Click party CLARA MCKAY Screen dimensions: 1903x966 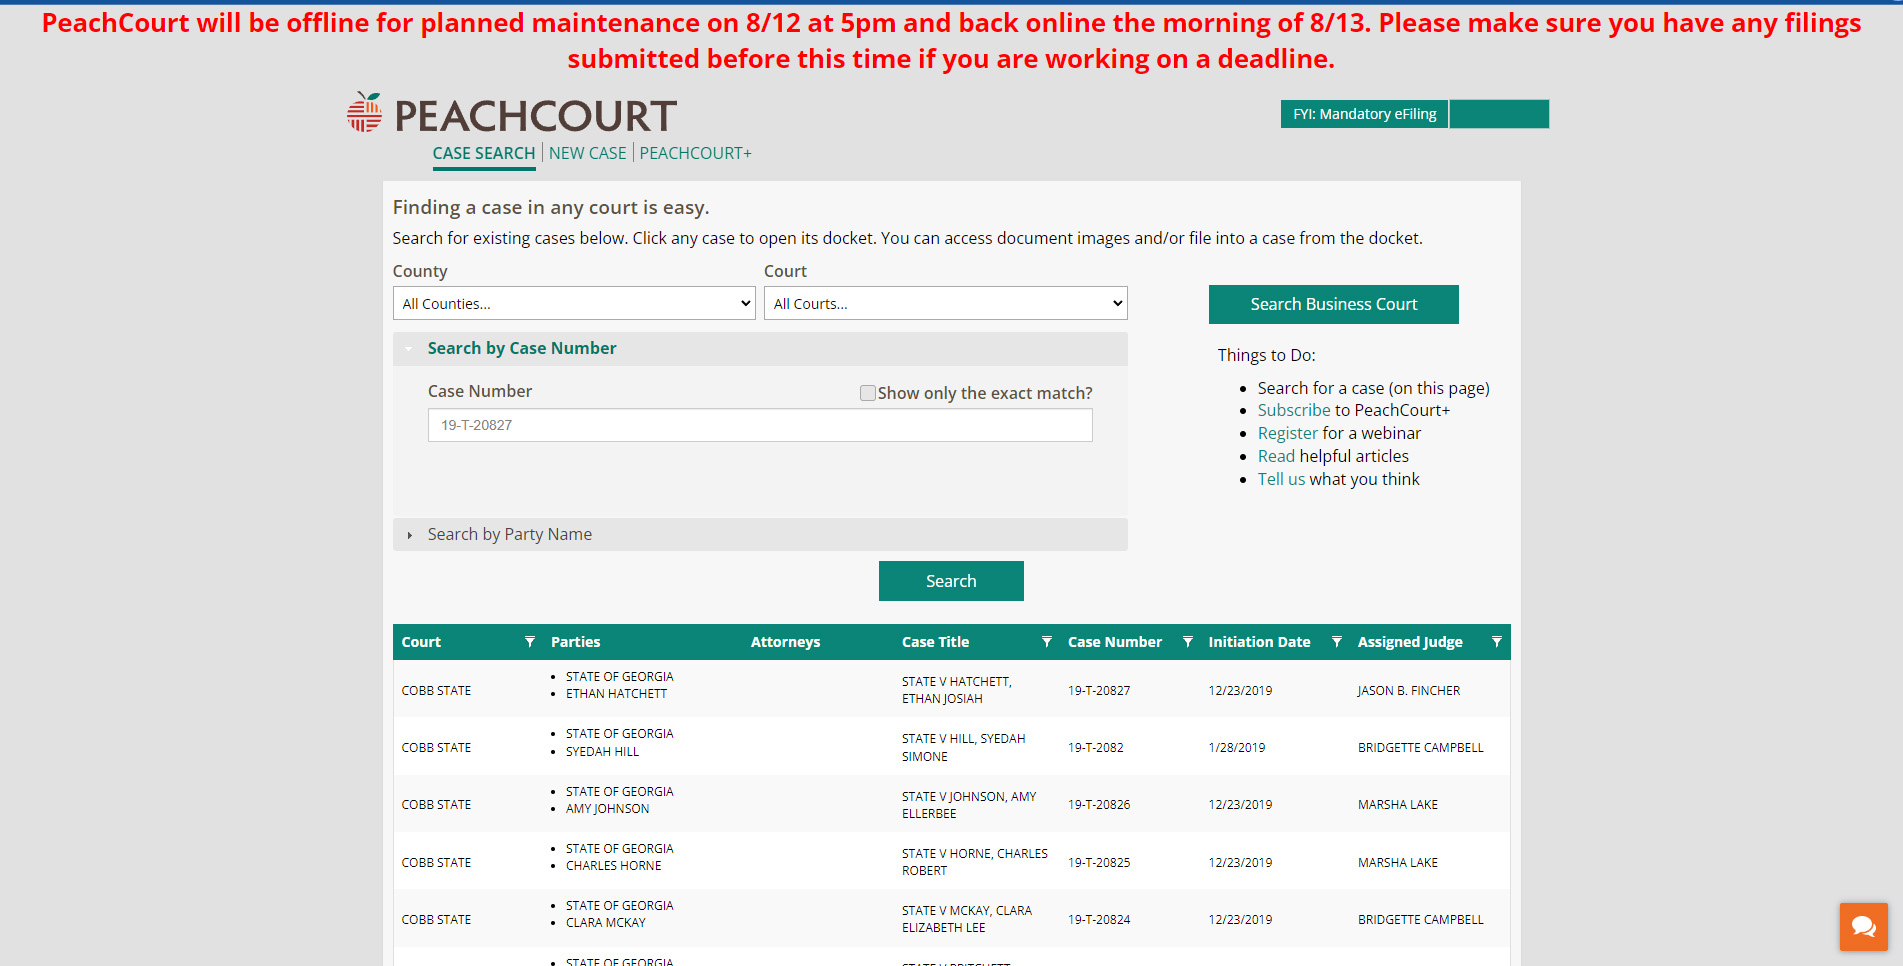coord(606,923)
